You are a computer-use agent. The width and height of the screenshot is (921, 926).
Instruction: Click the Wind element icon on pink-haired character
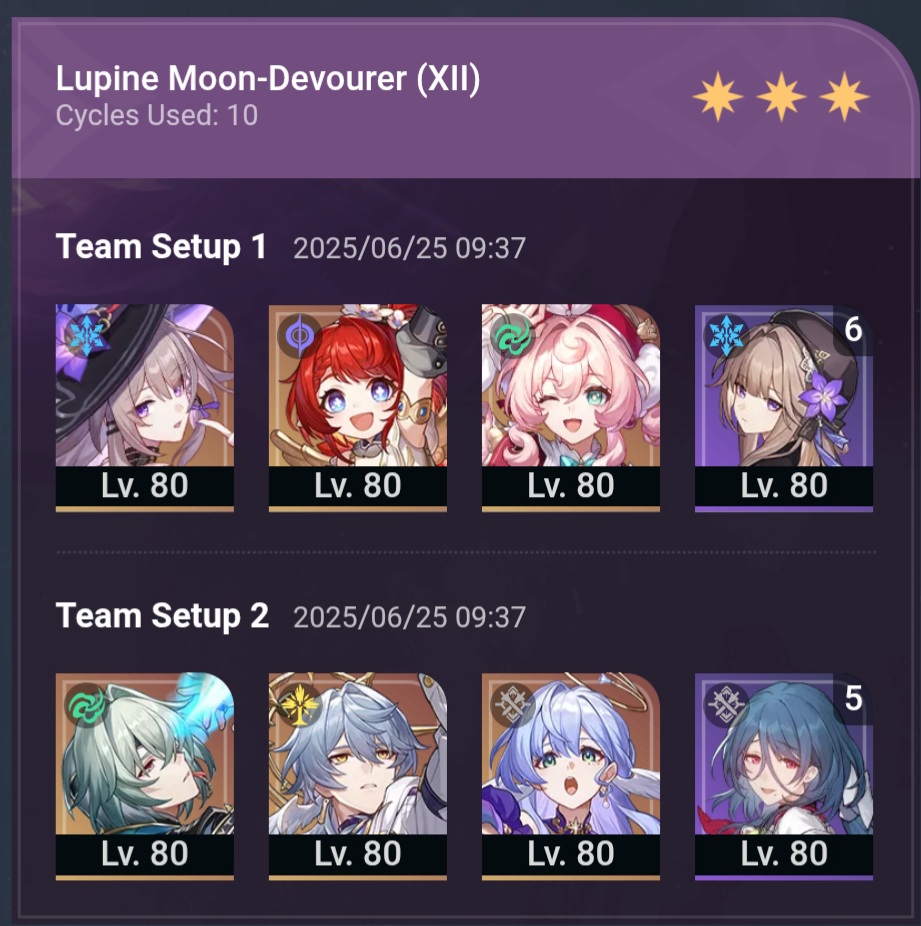[x=512, y=337]
